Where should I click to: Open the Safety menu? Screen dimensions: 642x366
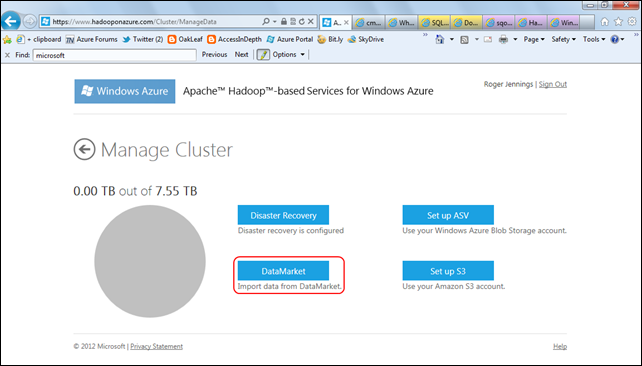[x=563, y=39]
